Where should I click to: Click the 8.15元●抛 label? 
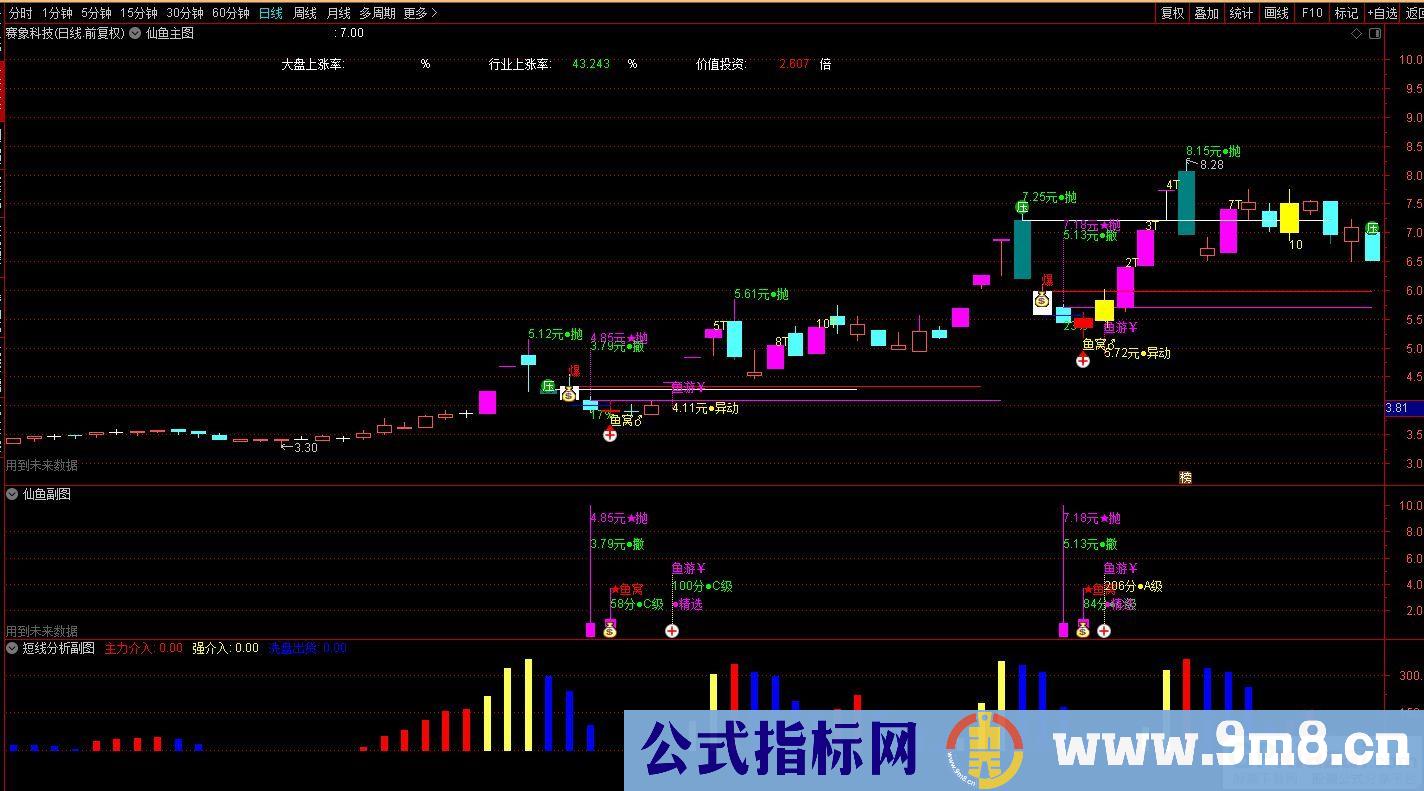tap(1213, 151)
